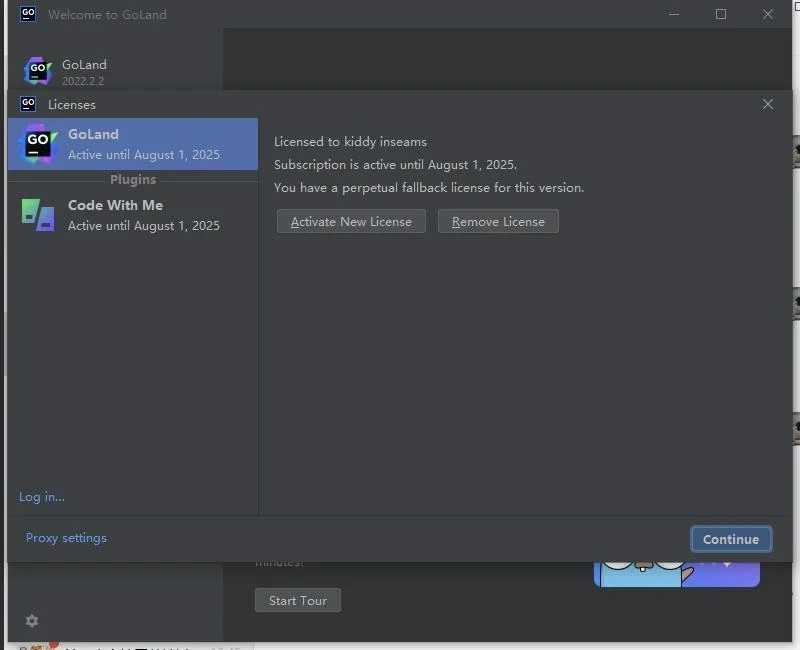Minimize the Welcome to GoLand window

tap(673, 14)
